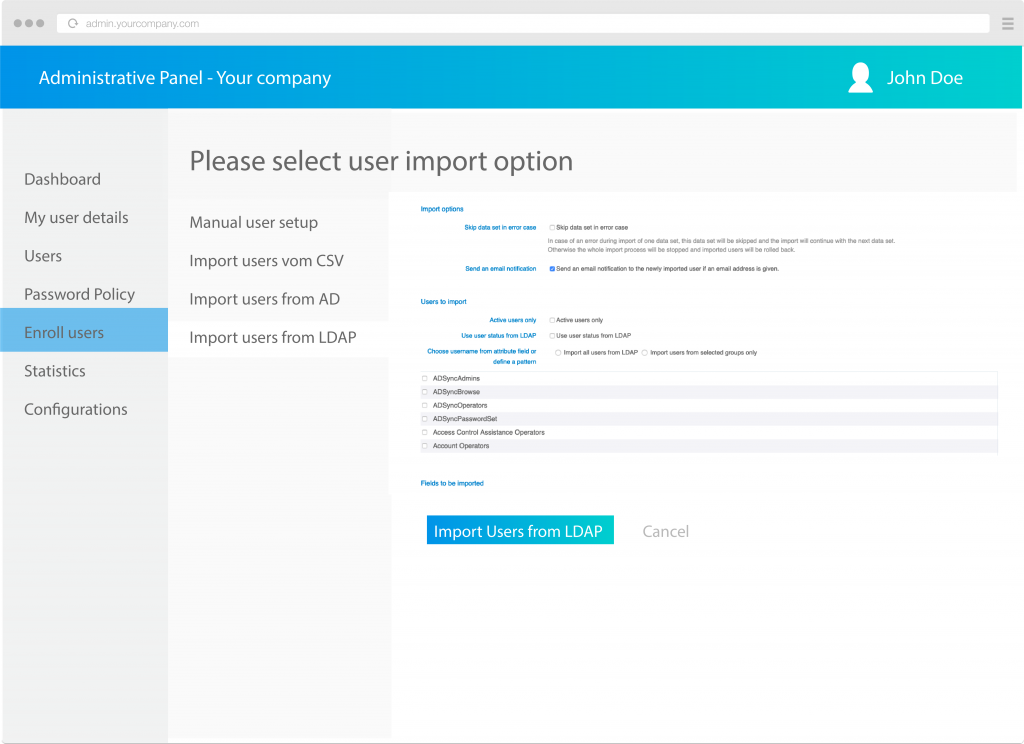
Task: Enable the Skip data set in error case checkbox
Action: tap(552, 227)
